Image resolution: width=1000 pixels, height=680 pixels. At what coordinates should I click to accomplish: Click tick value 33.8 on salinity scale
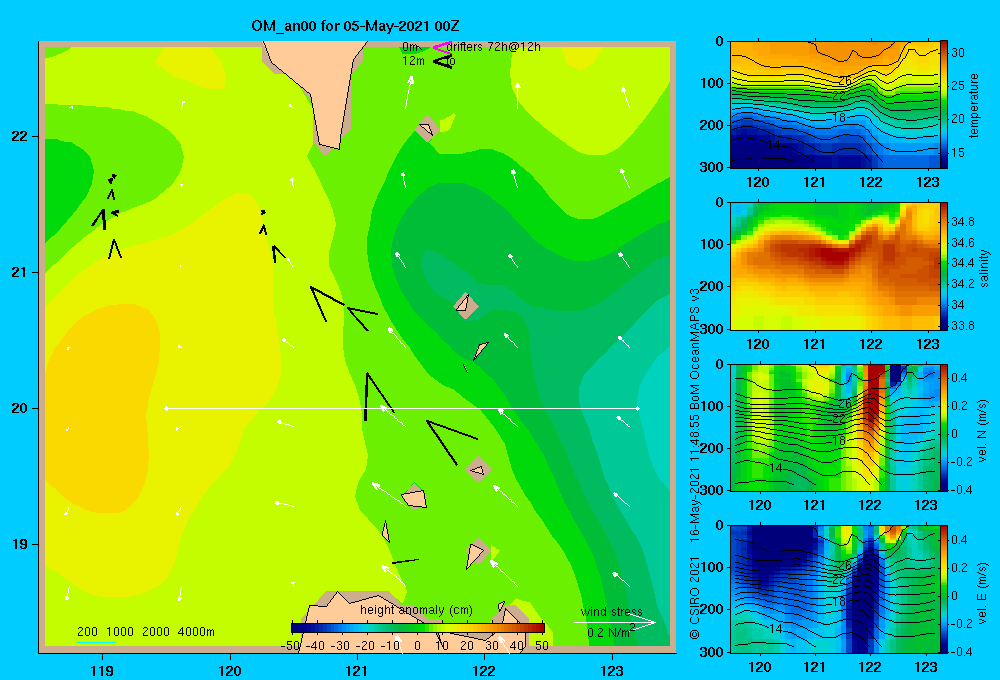[x=962, y=325]
